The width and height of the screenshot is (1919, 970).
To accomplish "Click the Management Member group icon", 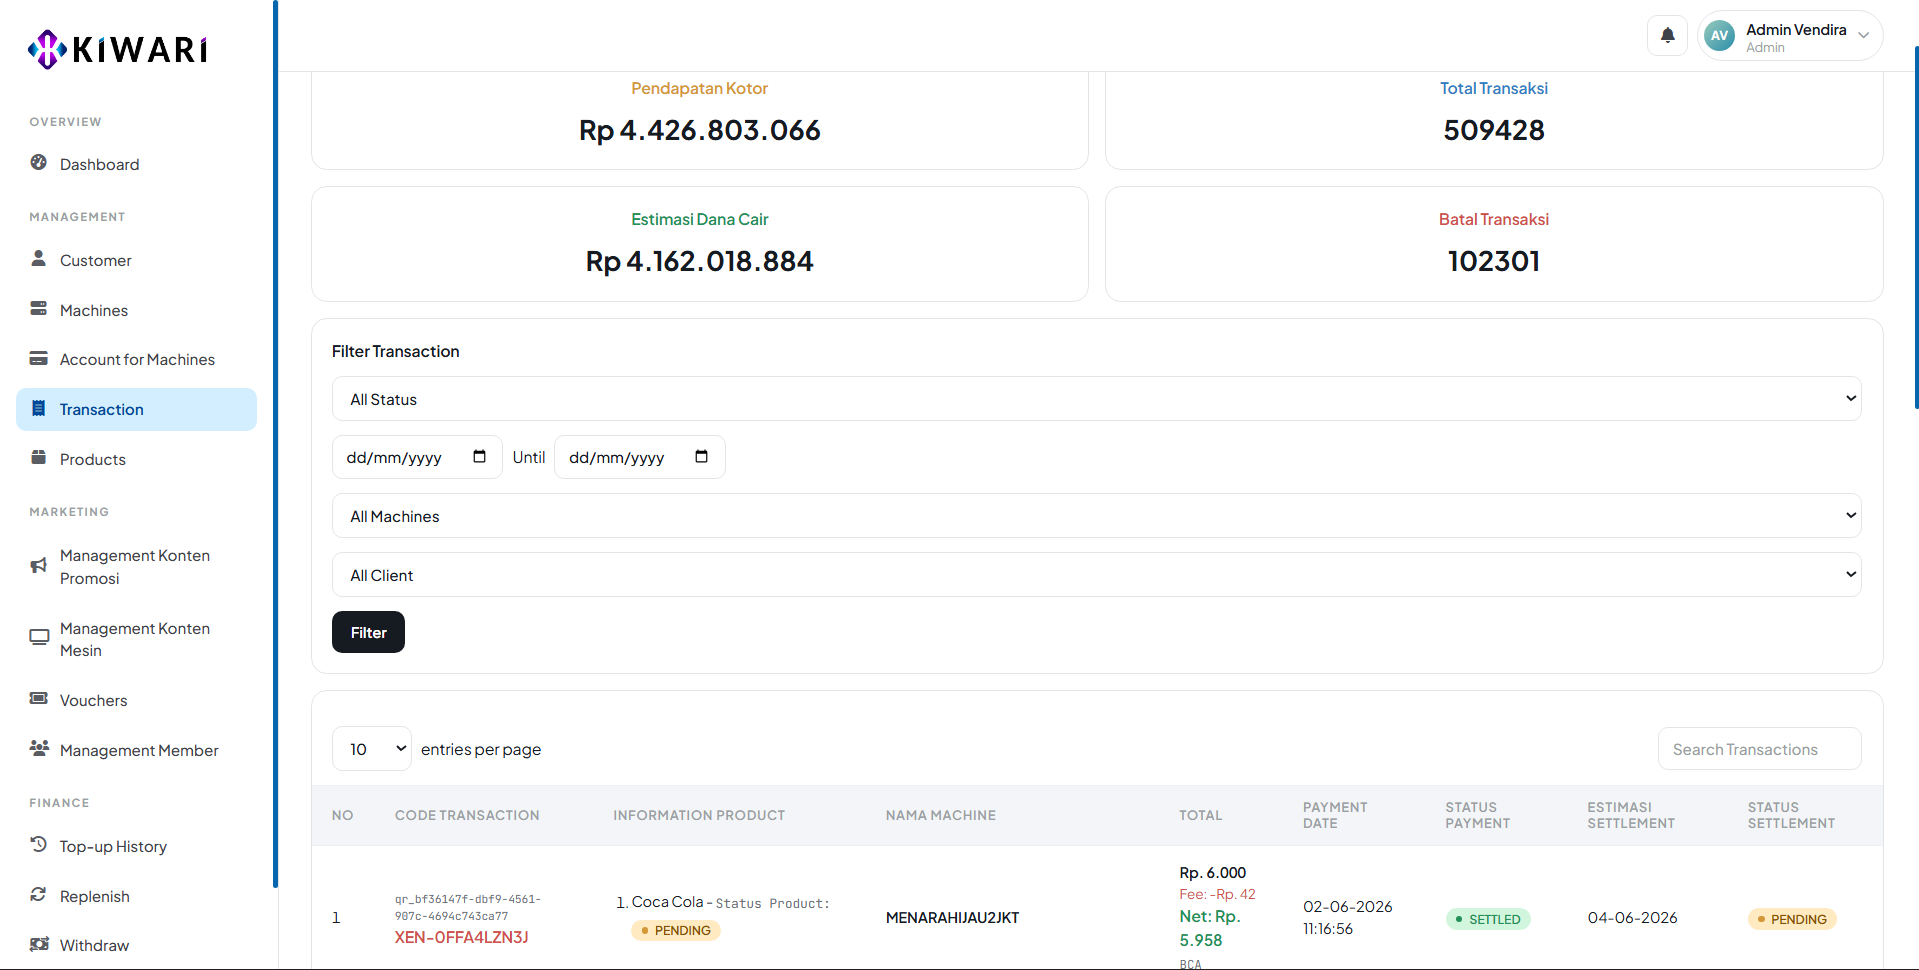I will [x=39, y=749].
